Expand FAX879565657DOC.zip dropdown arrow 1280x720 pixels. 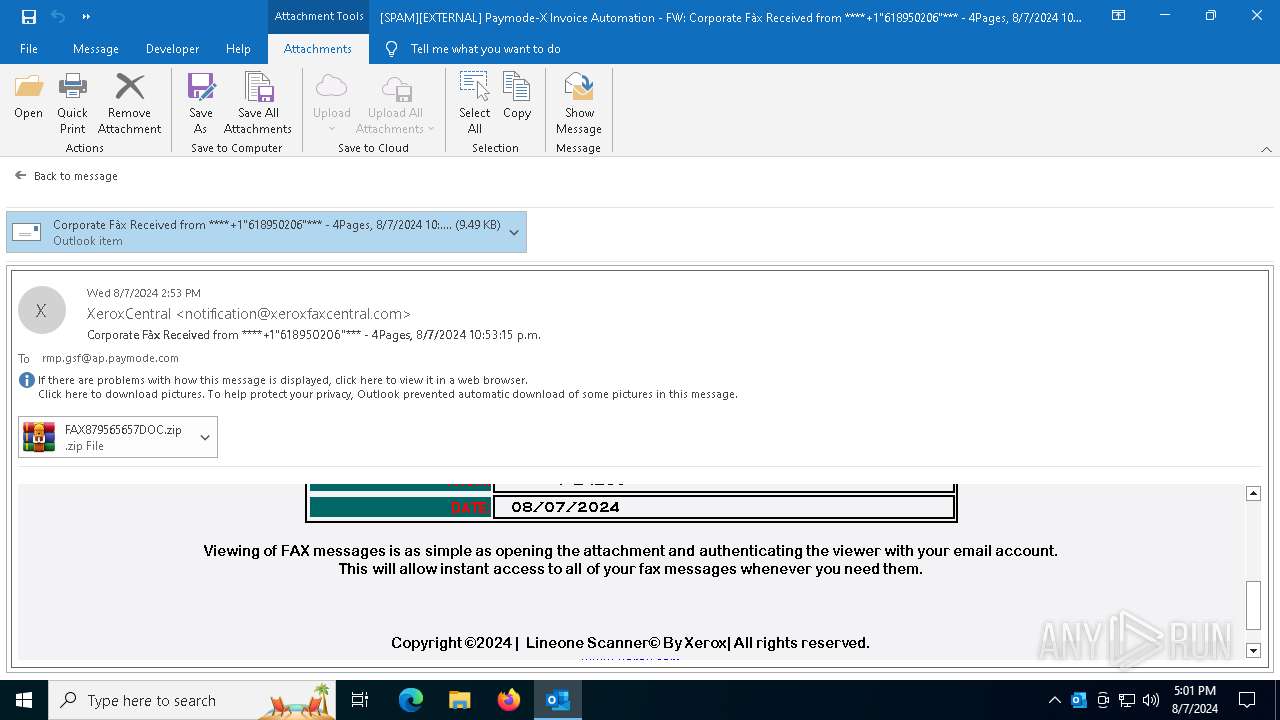click(205, 437)
